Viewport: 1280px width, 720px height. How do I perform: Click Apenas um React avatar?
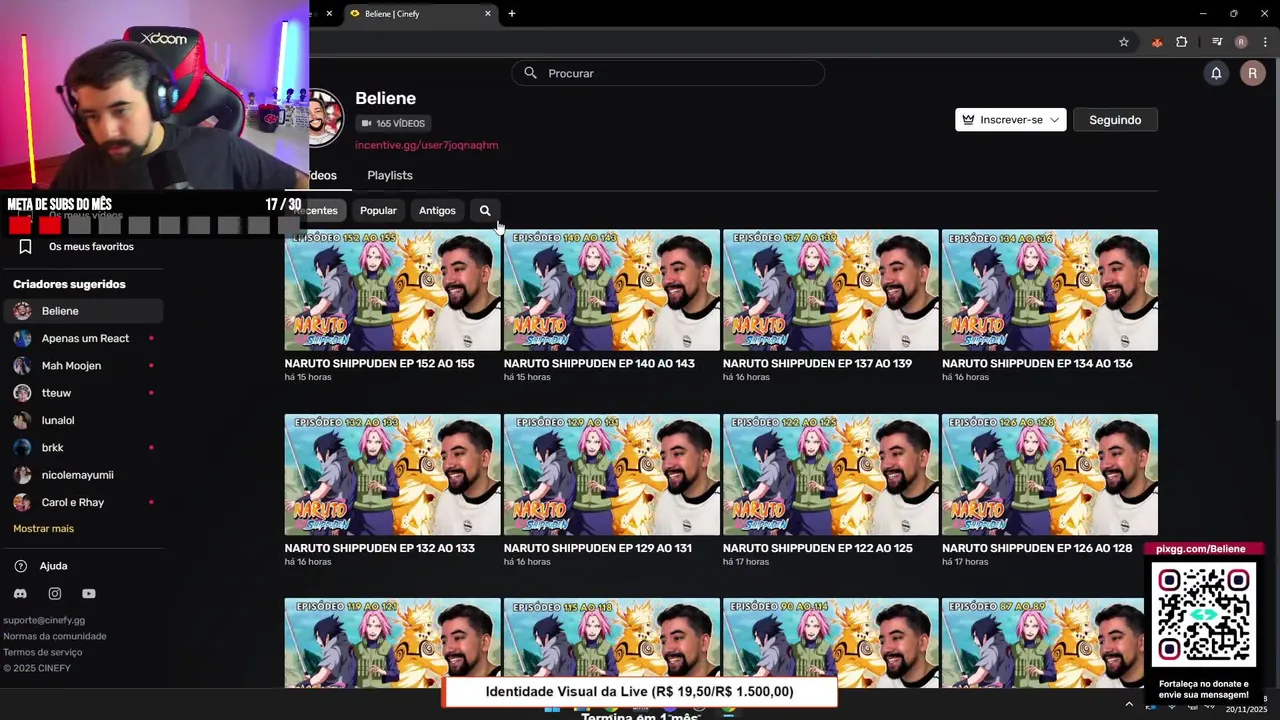tap(22, 338)
